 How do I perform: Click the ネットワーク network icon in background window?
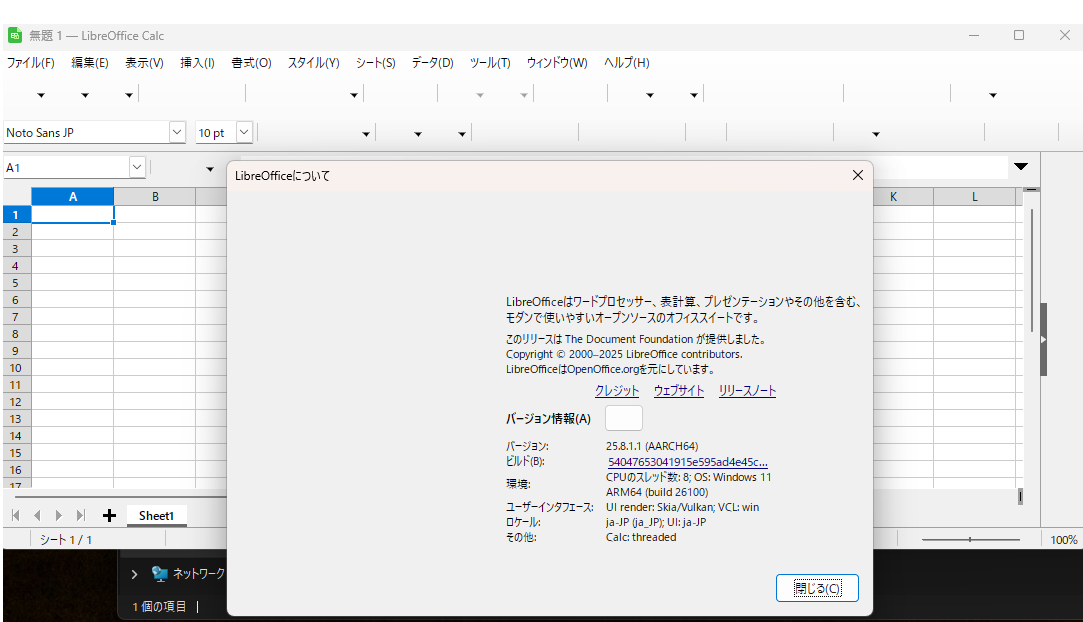(x=160, y=574)
